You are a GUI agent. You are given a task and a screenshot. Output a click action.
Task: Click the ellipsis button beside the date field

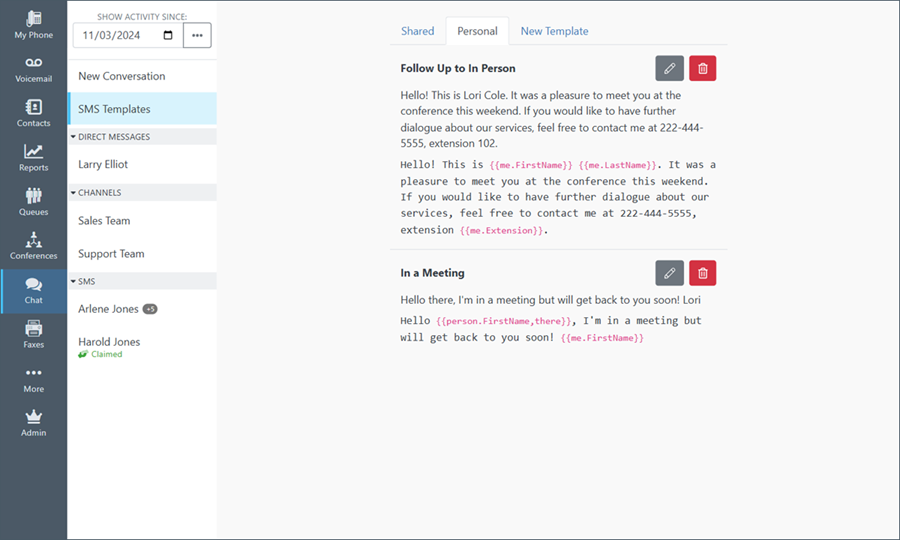pos(197,35)
